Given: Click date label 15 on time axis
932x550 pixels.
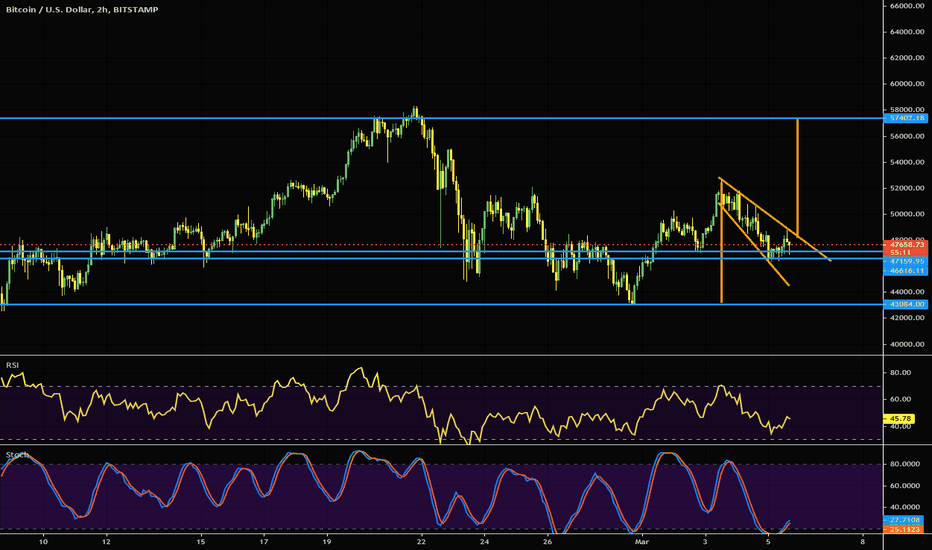Looking at the screenshot, I should tap(201, 542).
